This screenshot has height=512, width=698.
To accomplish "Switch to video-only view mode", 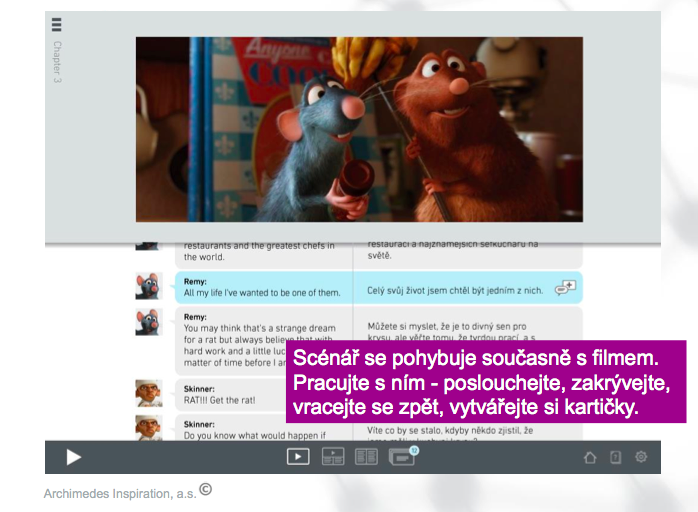I will [298, 457].
